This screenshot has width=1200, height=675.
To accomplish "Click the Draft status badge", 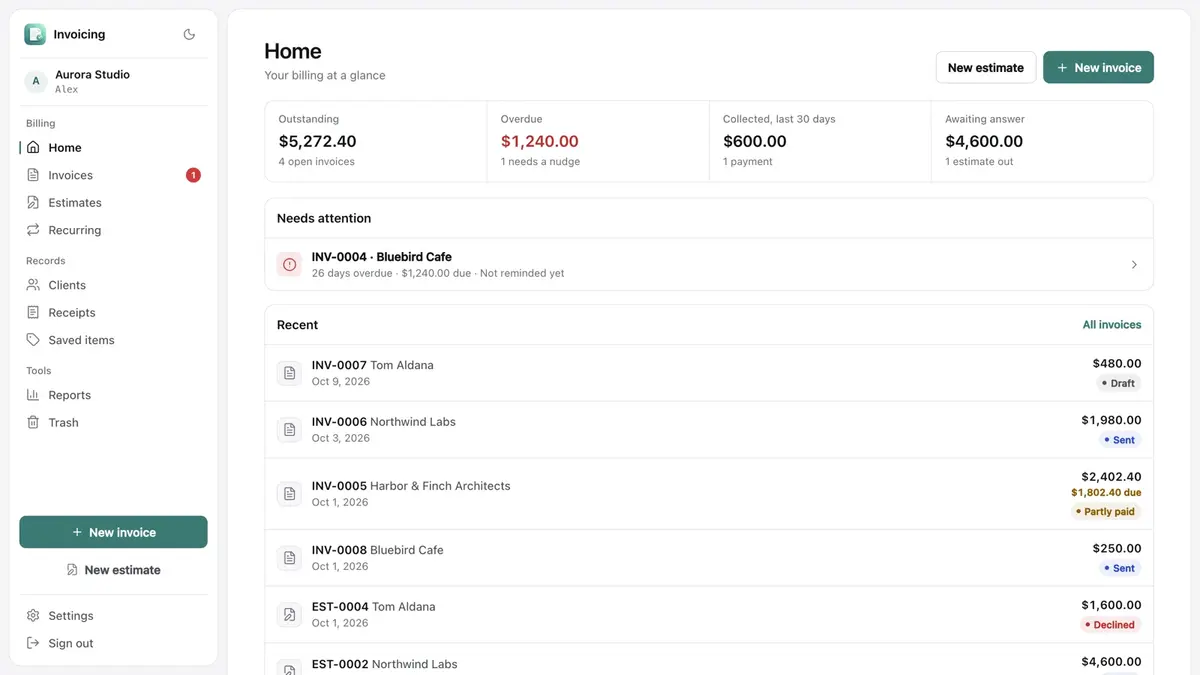I will [1118, 383].
